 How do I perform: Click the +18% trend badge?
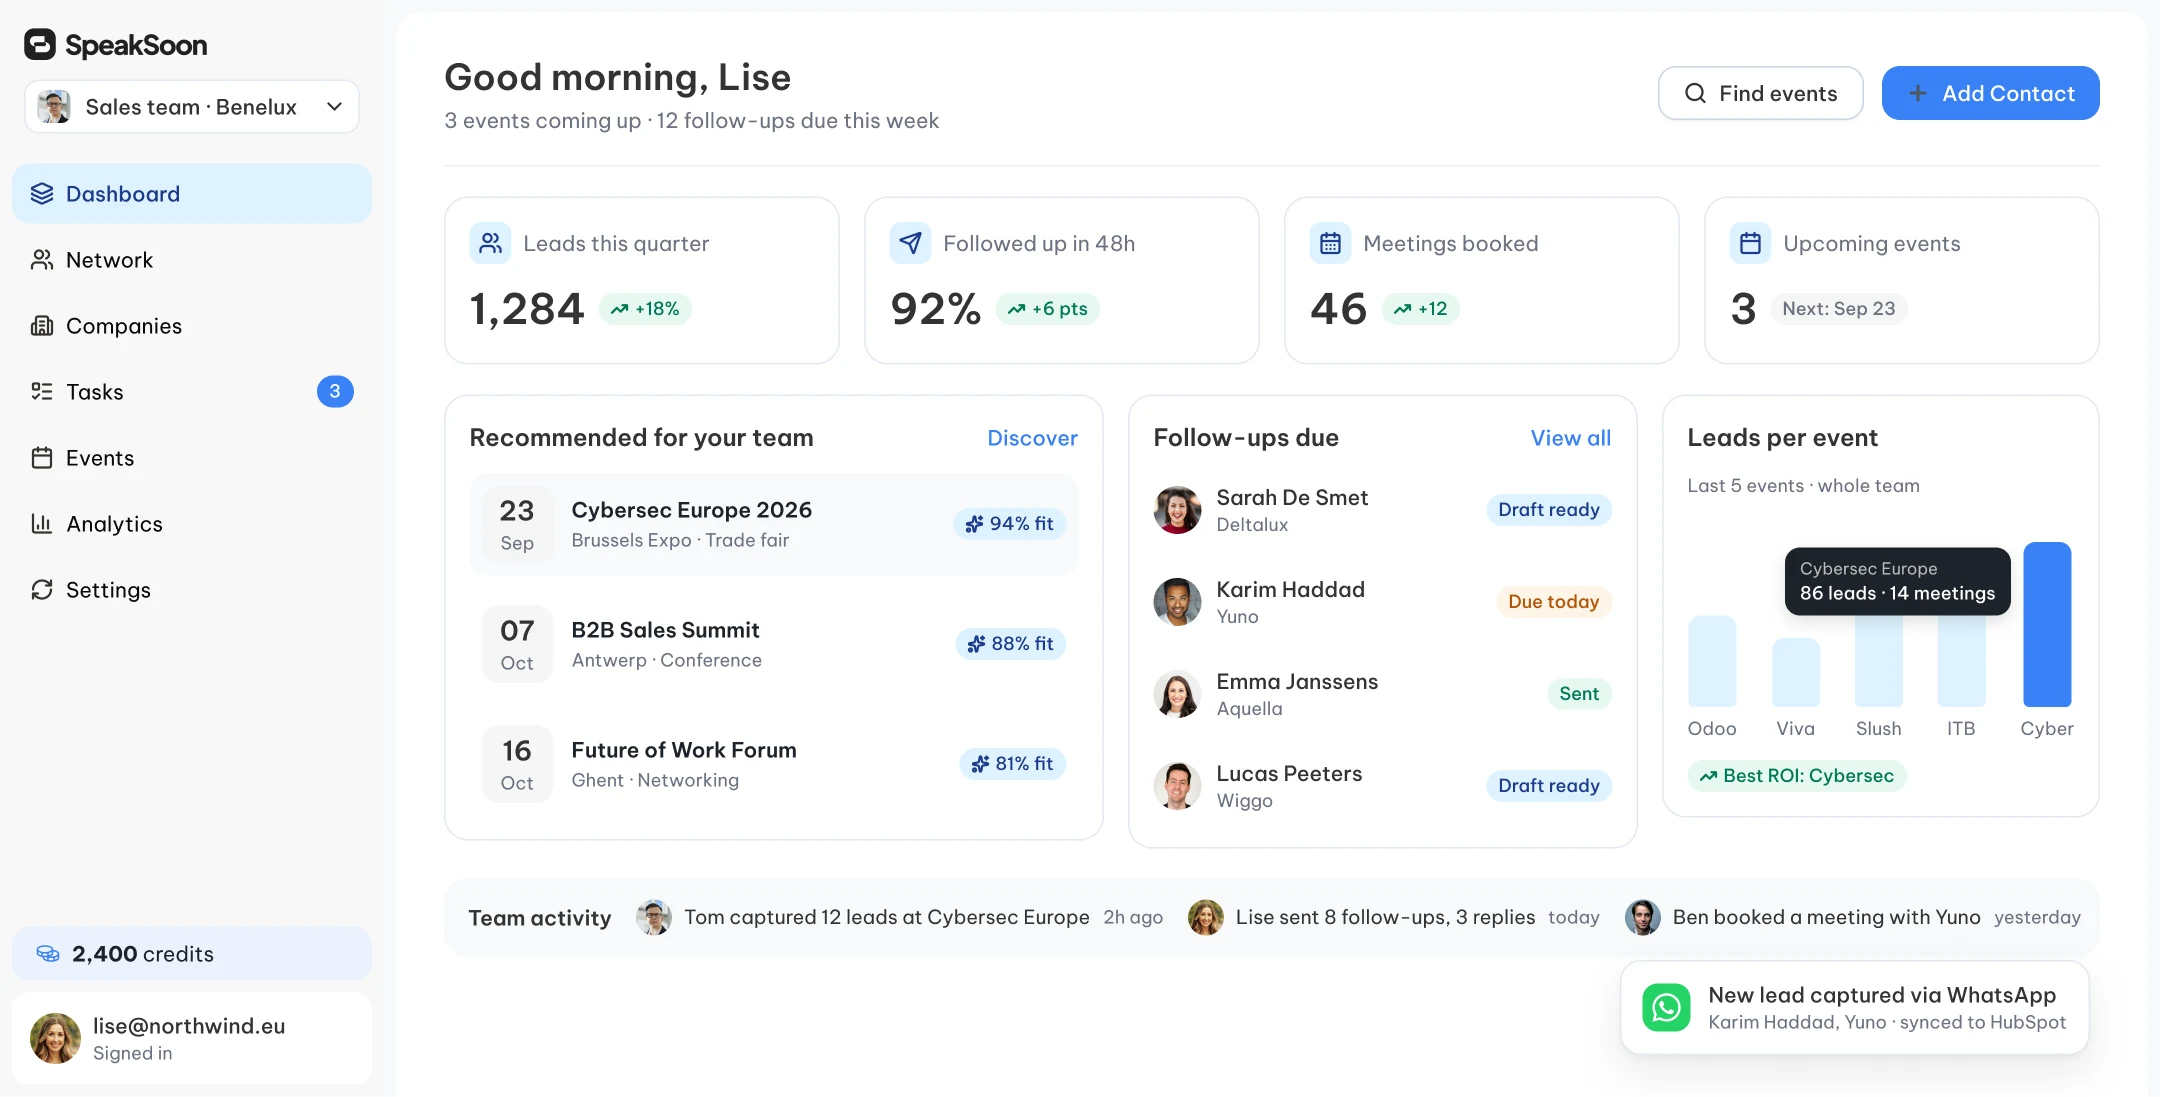pyautogui.click(x=645, y=309)
